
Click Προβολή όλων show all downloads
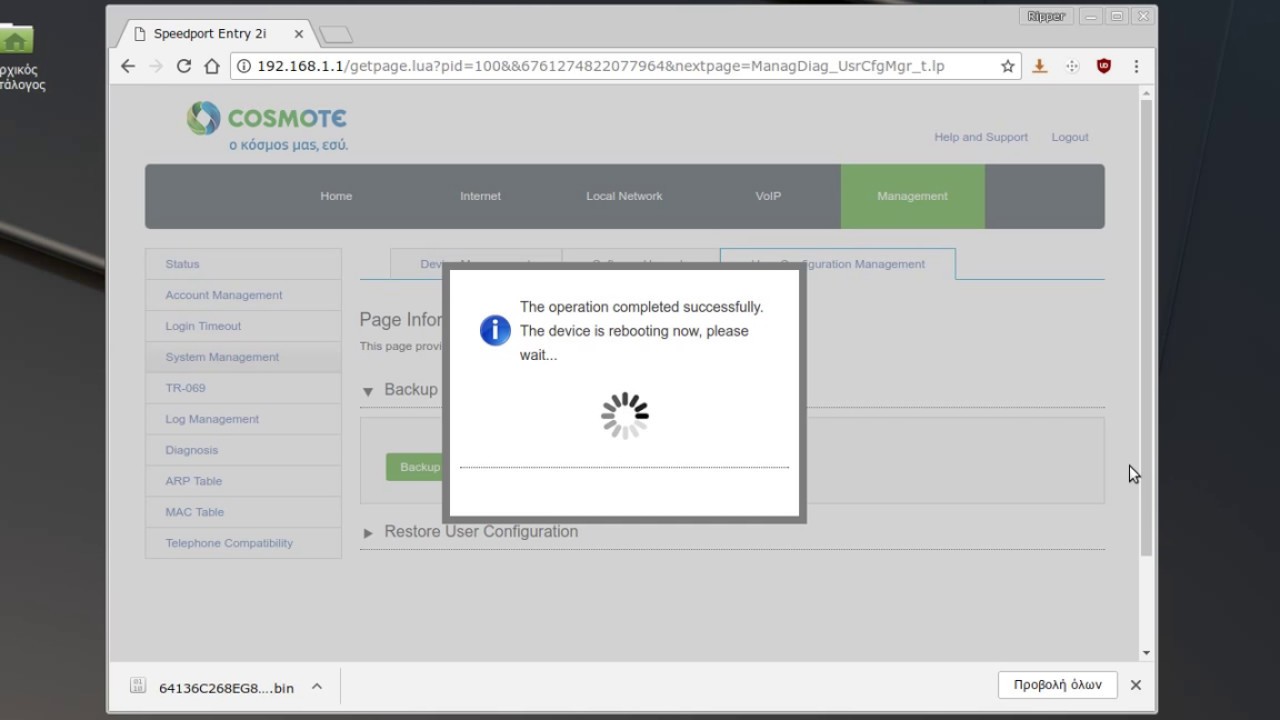point(1057,685)
